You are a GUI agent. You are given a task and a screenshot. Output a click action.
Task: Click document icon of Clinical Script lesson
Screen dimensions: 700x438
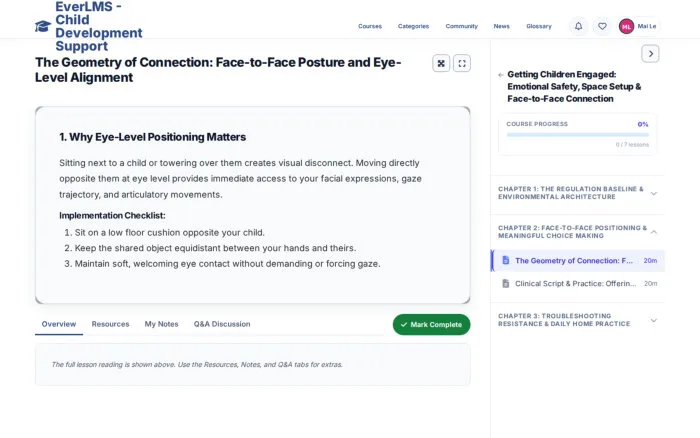pos(505,284)
